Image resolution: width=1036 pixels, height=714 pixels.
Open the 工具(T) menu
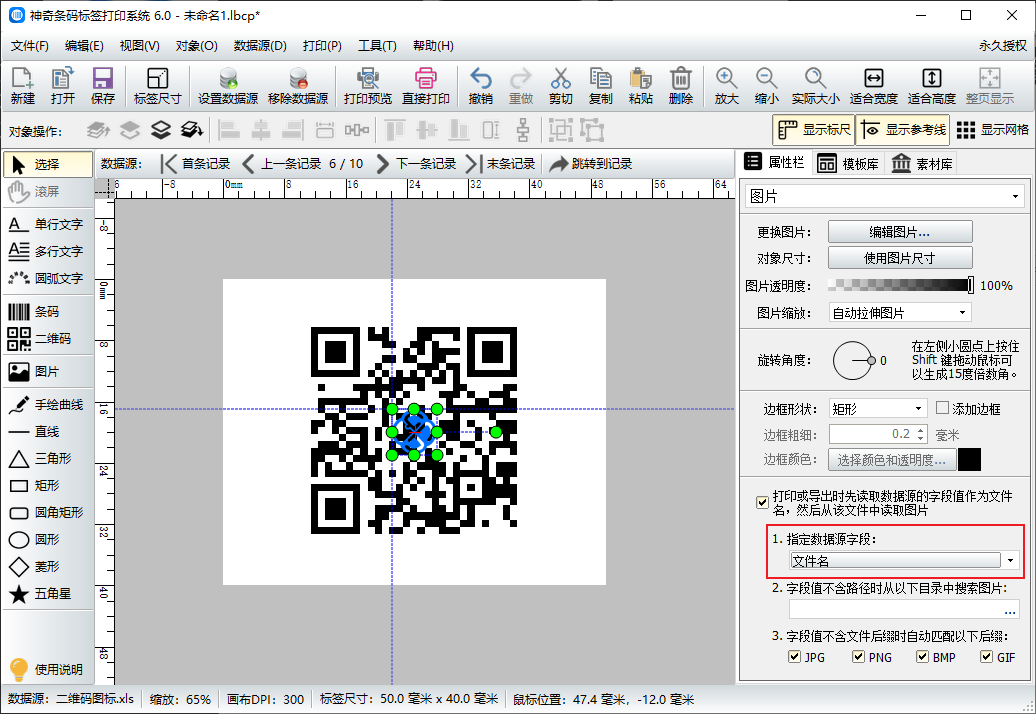[x=377, y=46]
